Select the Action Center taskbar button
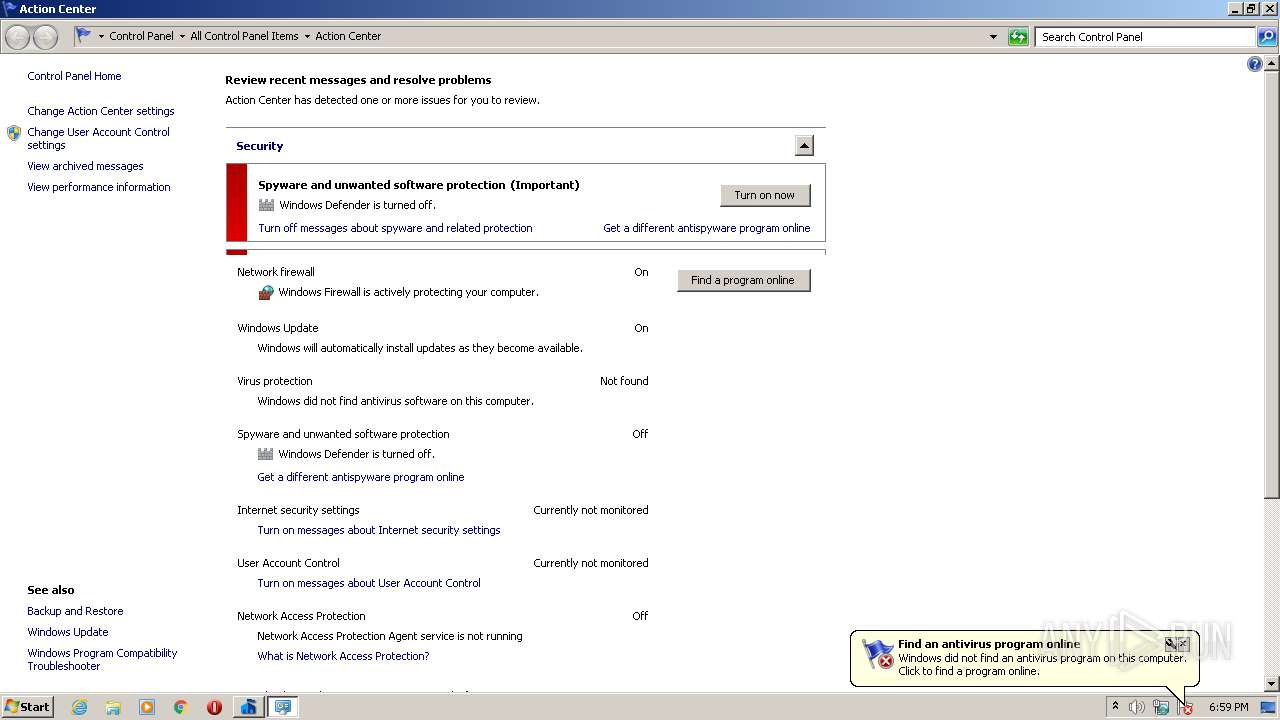 click(x=283, y=707)
